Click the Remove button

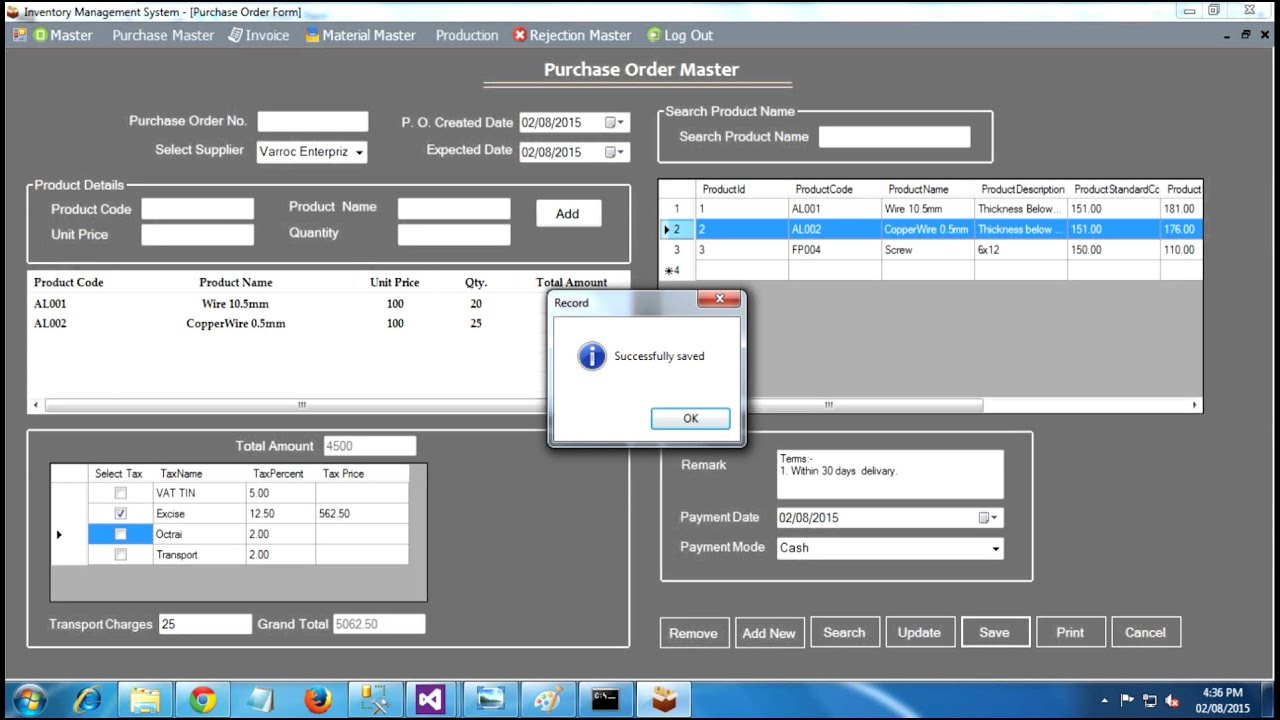click(x=693, y=633)
